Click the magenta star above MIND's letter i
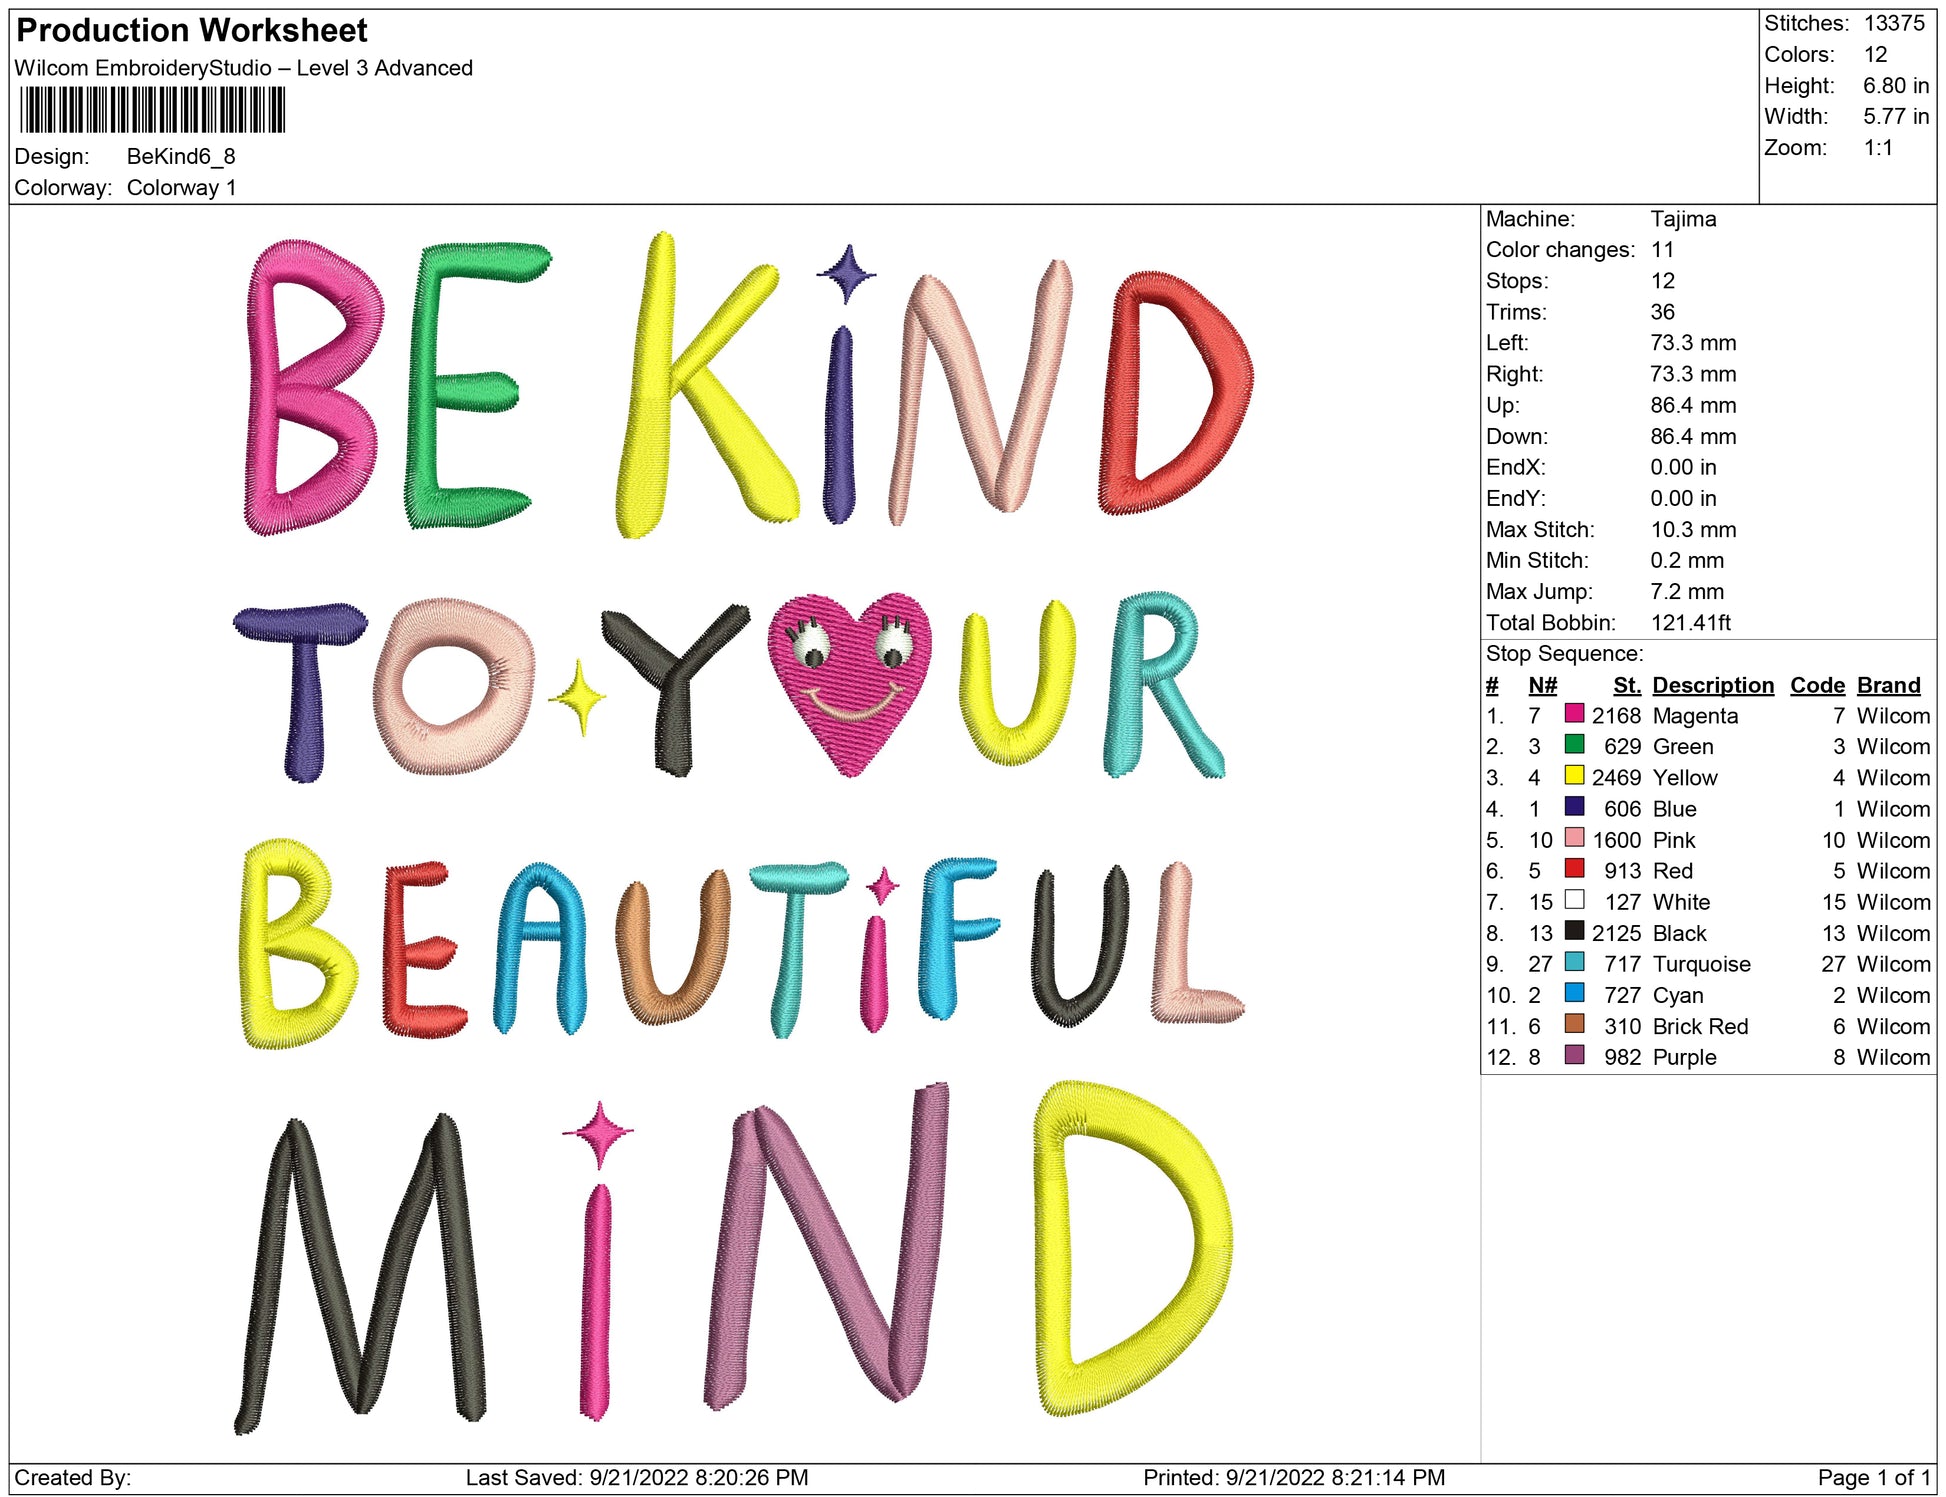This screenshot has height=1497, width=1946. [x=598, y=1133]
